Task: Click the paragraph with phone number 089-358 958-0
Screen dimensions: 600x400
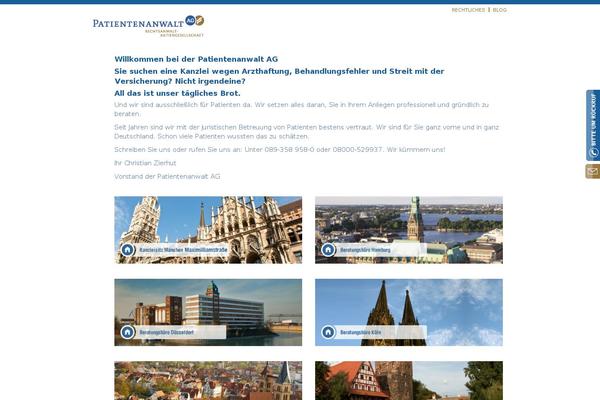Action: coord(279,150)
